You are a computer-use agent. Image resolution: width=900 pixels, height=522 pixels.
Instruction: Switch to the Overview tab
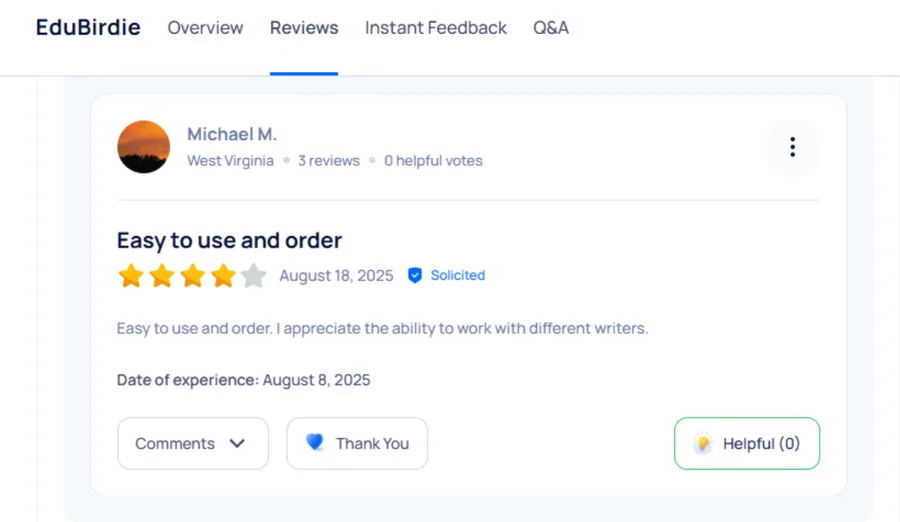[x=205, y=28]
